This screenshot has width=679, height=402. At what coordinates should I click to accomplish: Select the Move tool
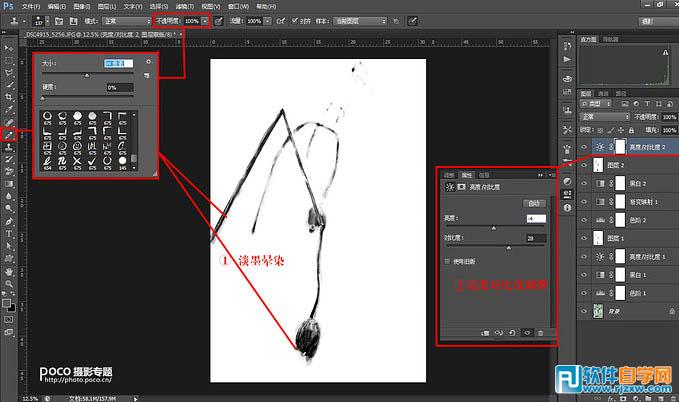click(x=9, y=48)
